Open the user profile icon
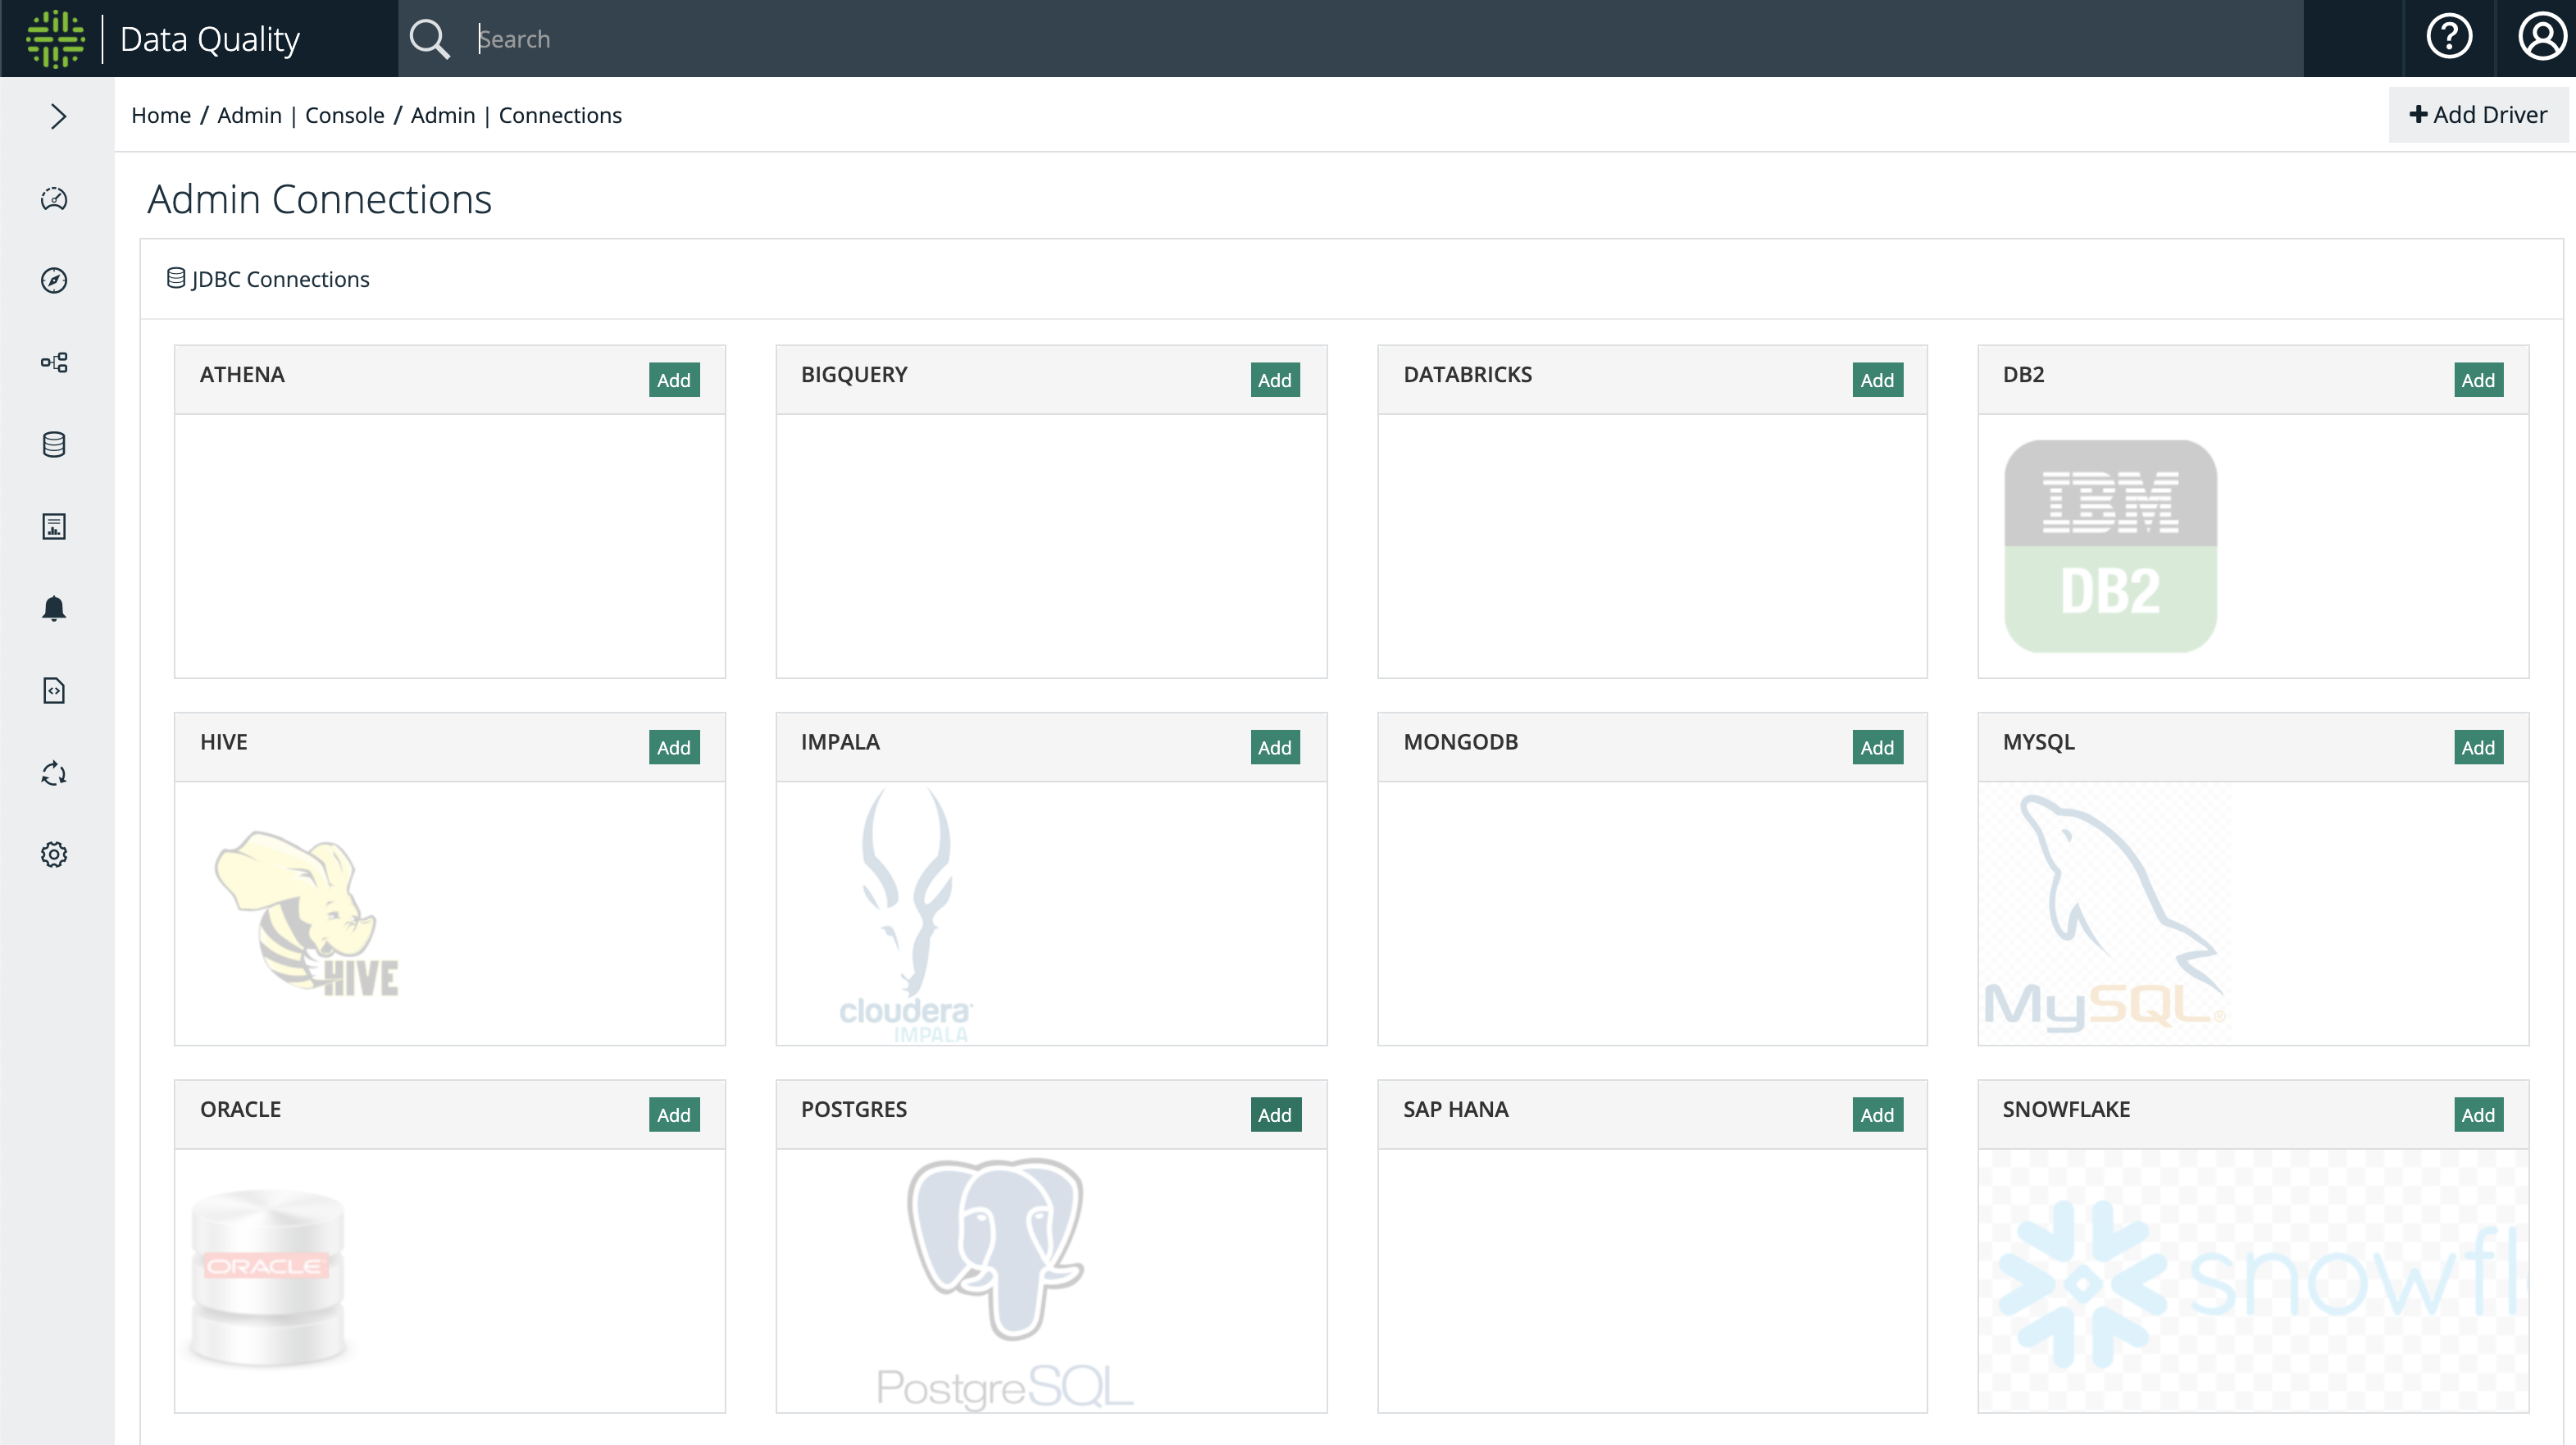This screenshot has height=1445, width=2576. point(2541,38)
